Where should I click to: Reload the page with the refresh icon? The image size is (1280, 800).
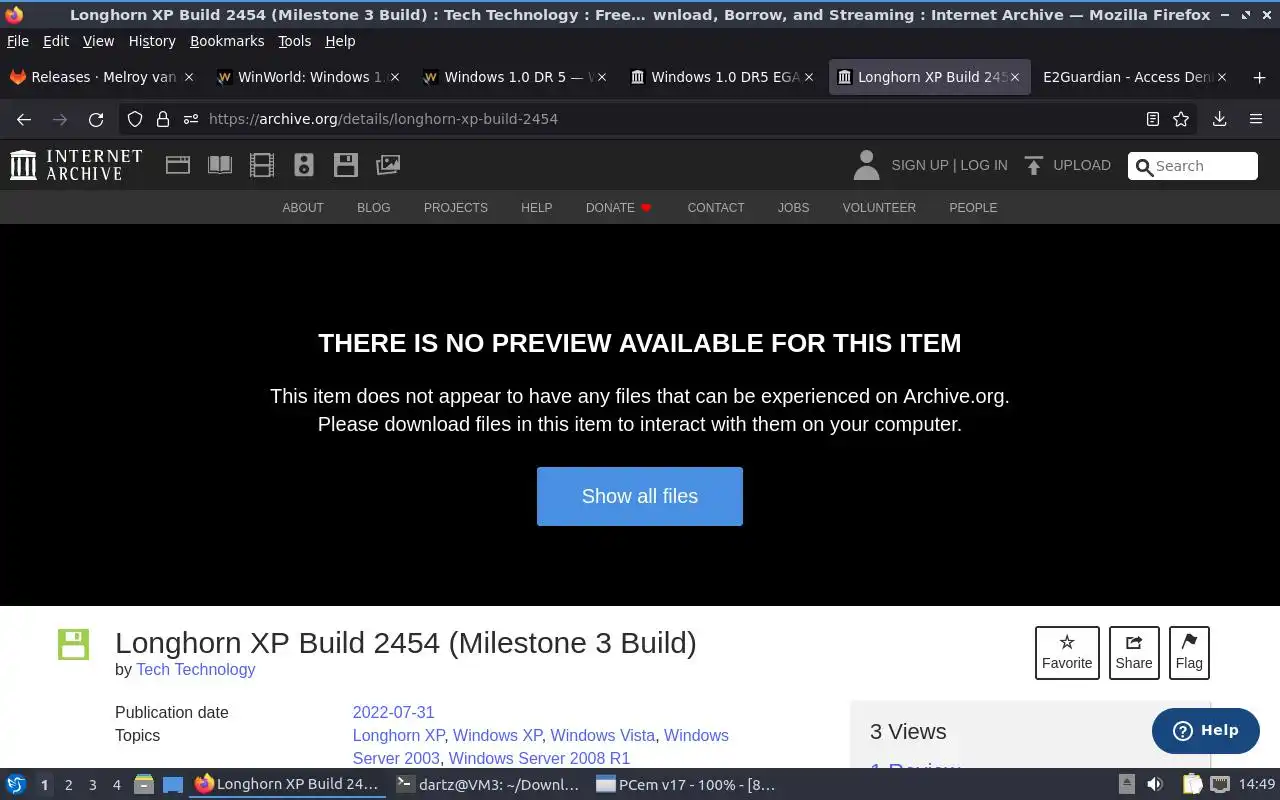pos(96,119)
